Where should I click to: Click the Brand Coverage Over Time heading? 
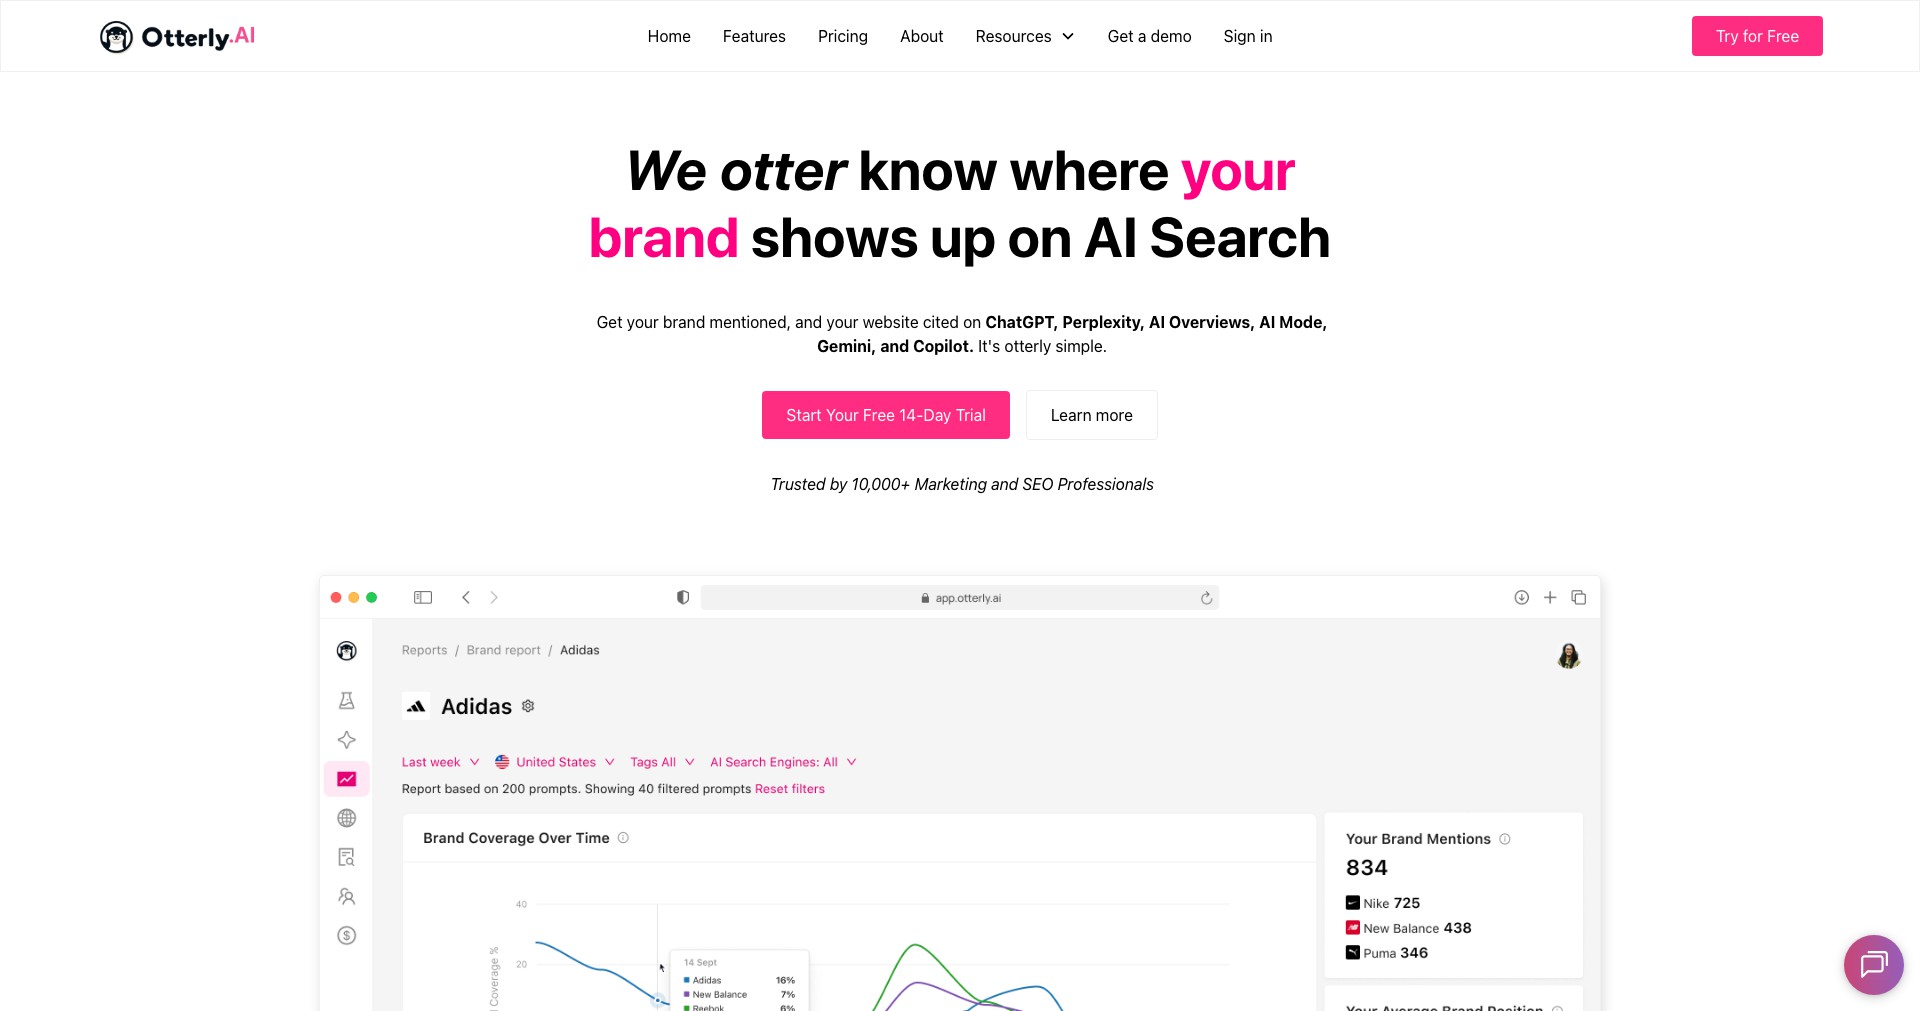tap(516, 838)
